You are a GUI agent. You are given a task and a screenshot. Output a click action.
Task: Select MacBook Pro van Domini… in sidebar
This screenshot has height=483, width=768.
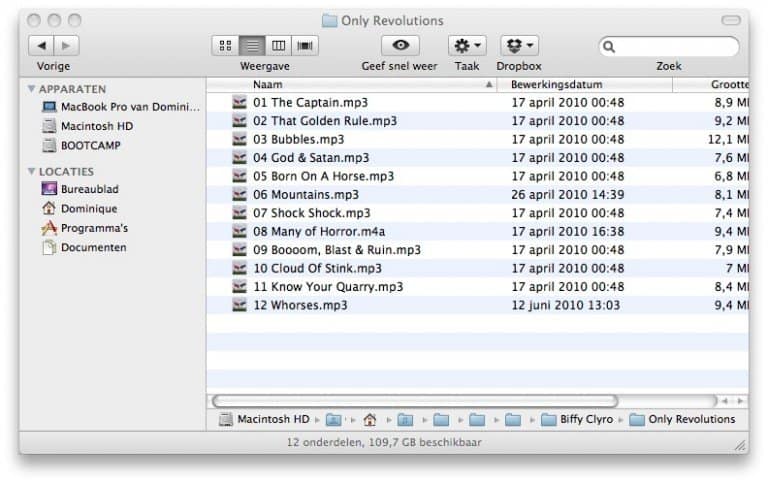pos(120,107)
